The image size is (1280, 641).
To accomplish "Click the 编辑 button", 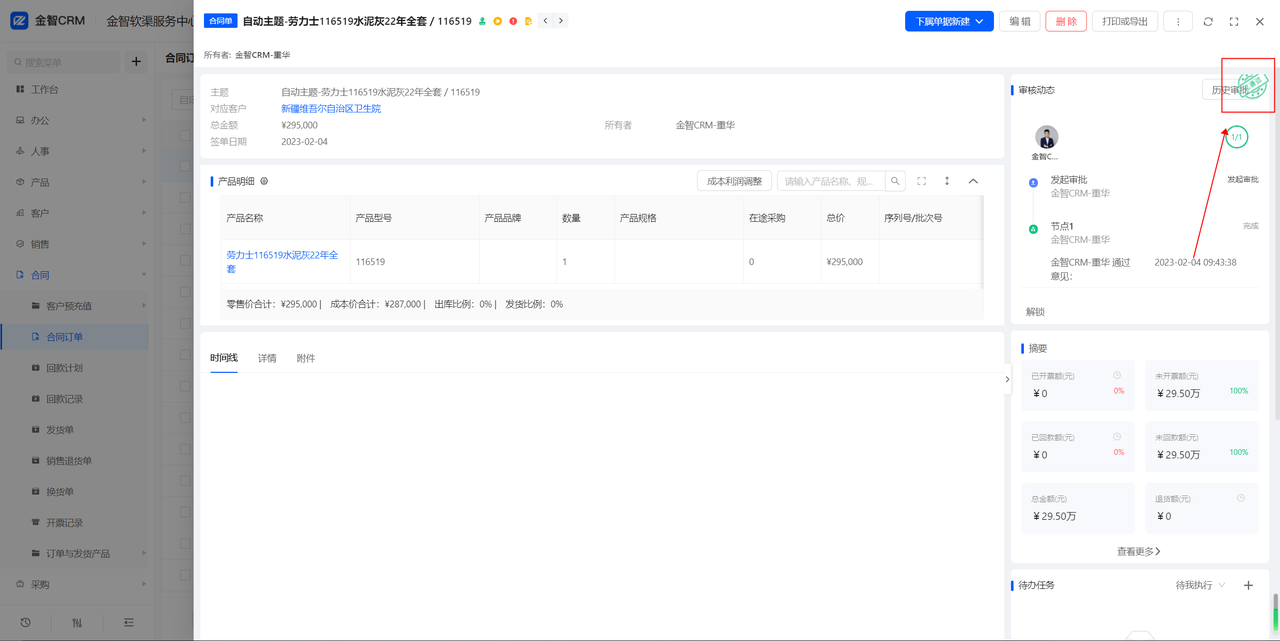I will click(1020, 21).
